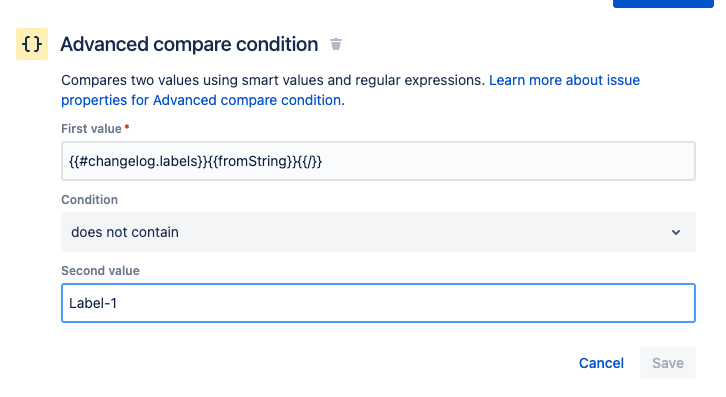
Task: Follow the "properties for Advanced compare condition" link
Action: (x=203, y=100)
